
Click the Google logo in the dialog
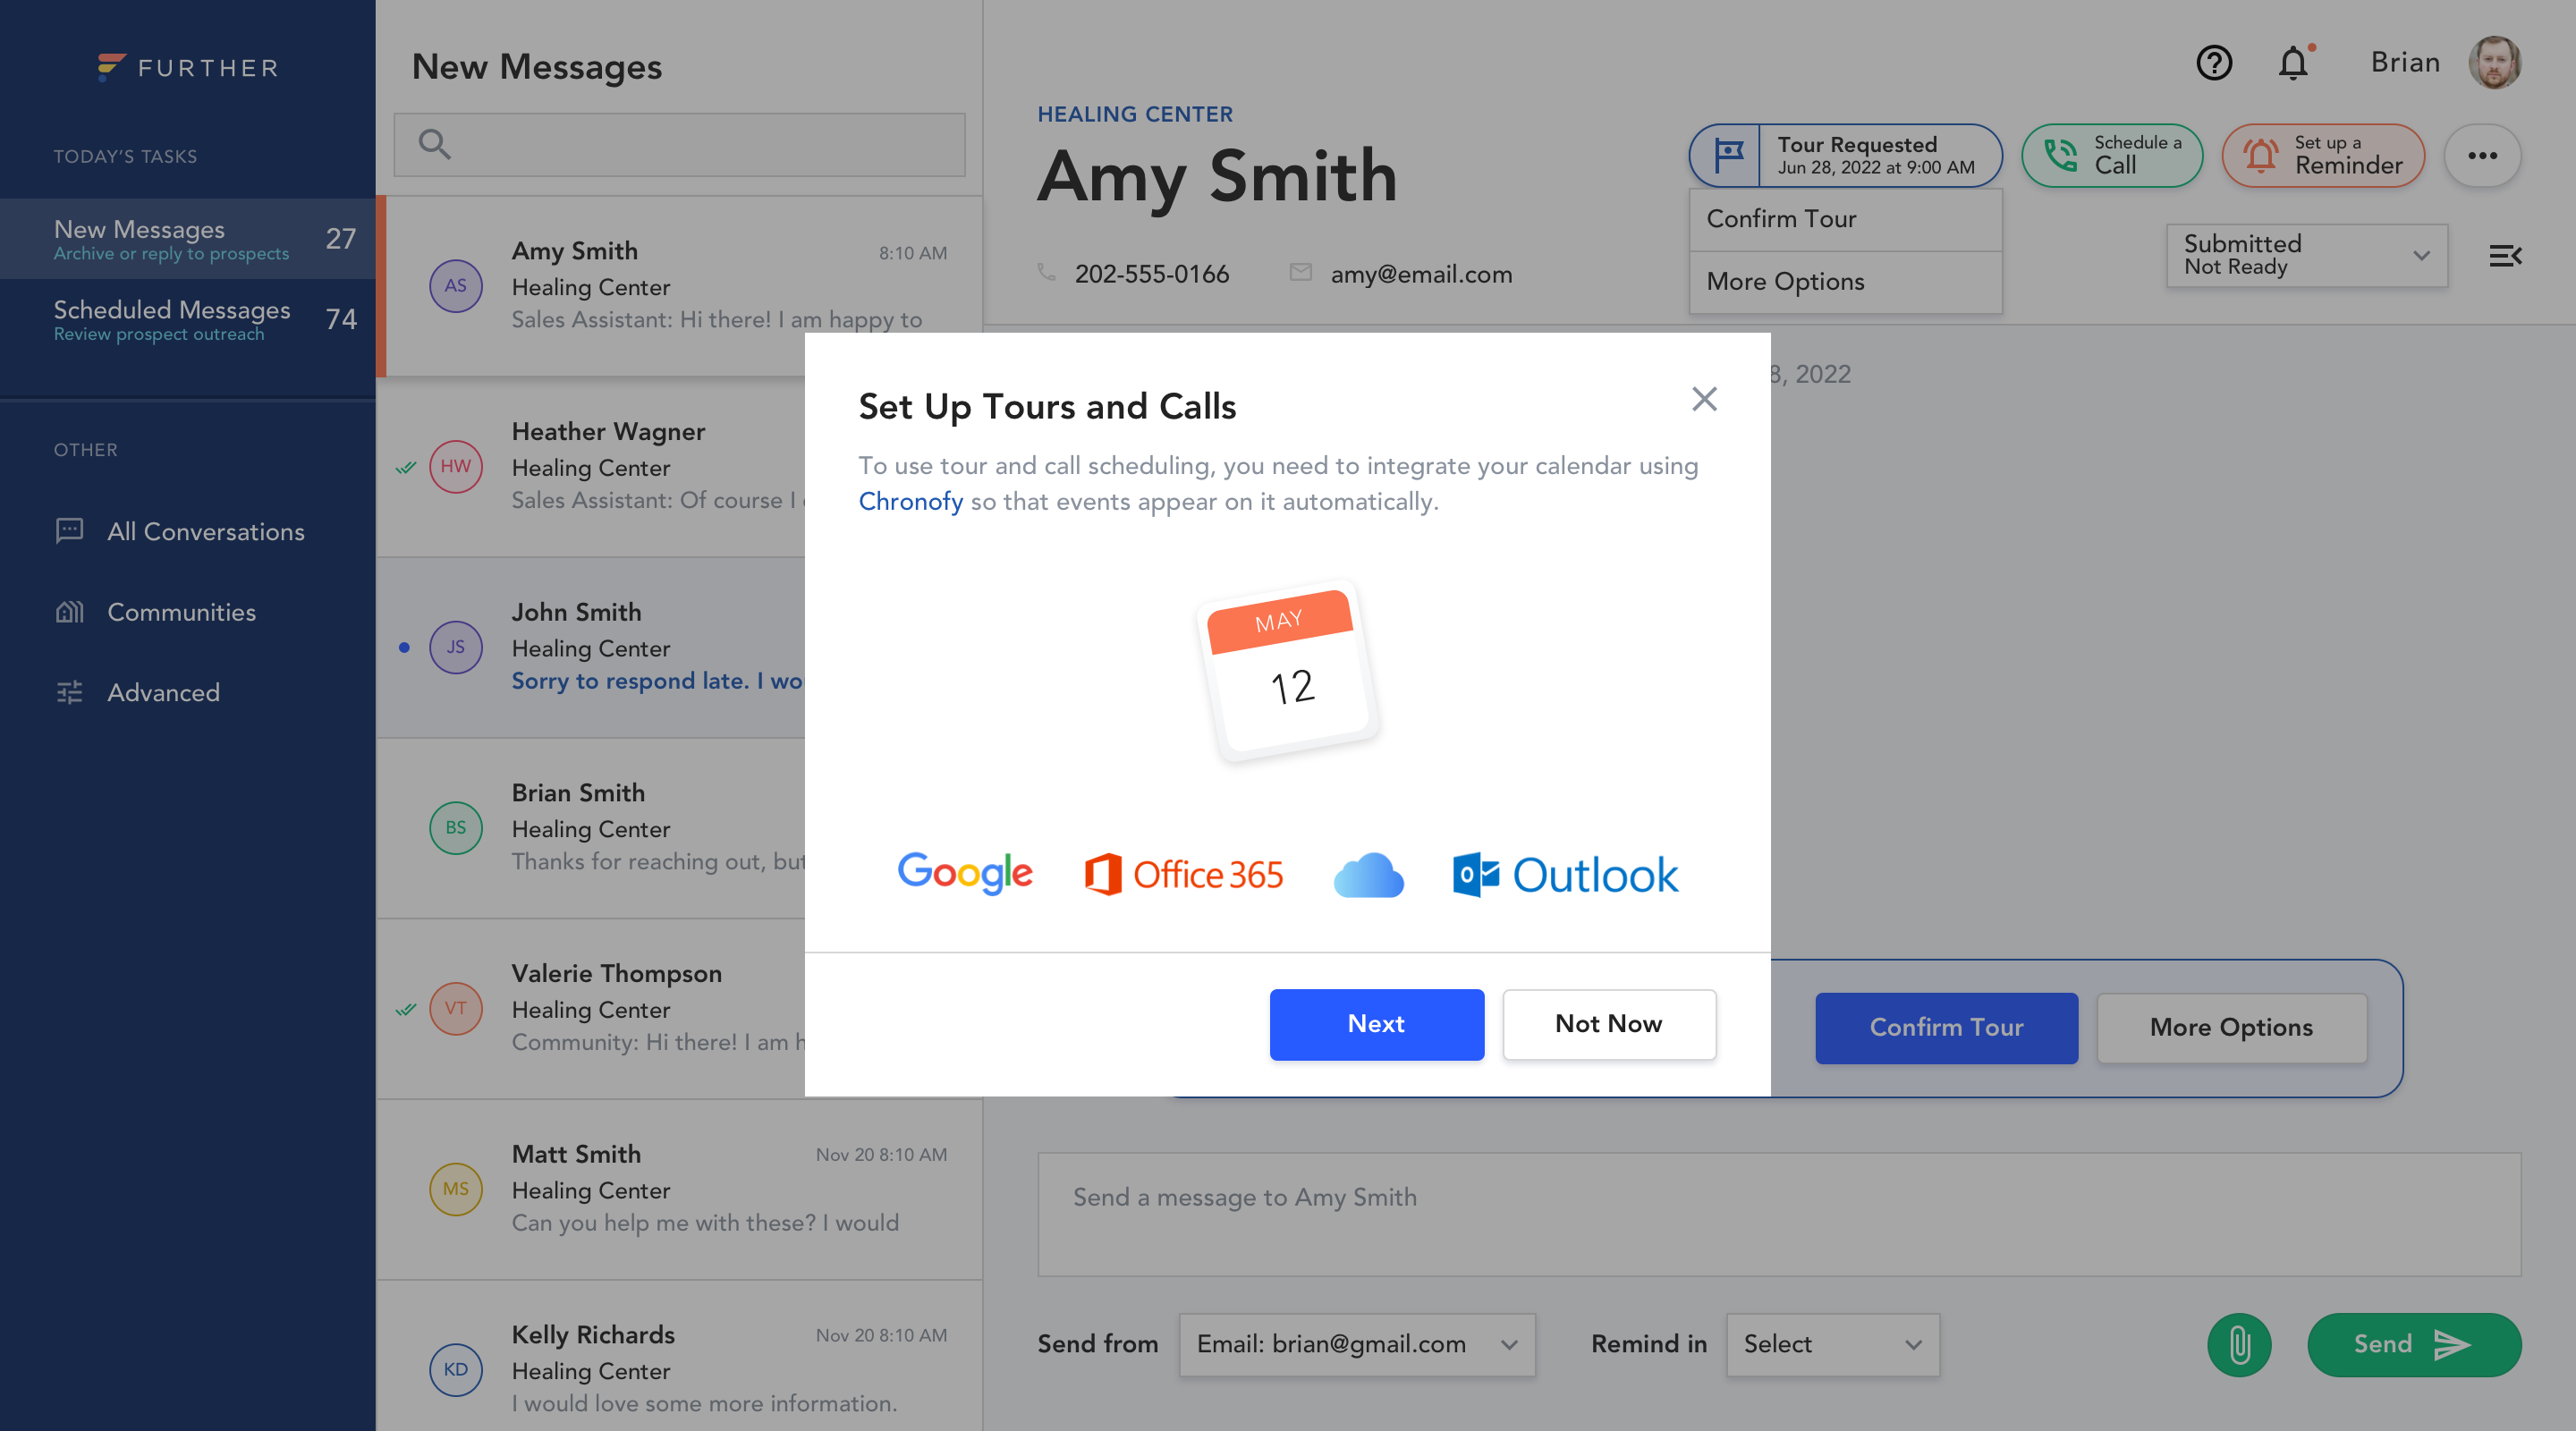pyautogui.click(x=965, y=873)
